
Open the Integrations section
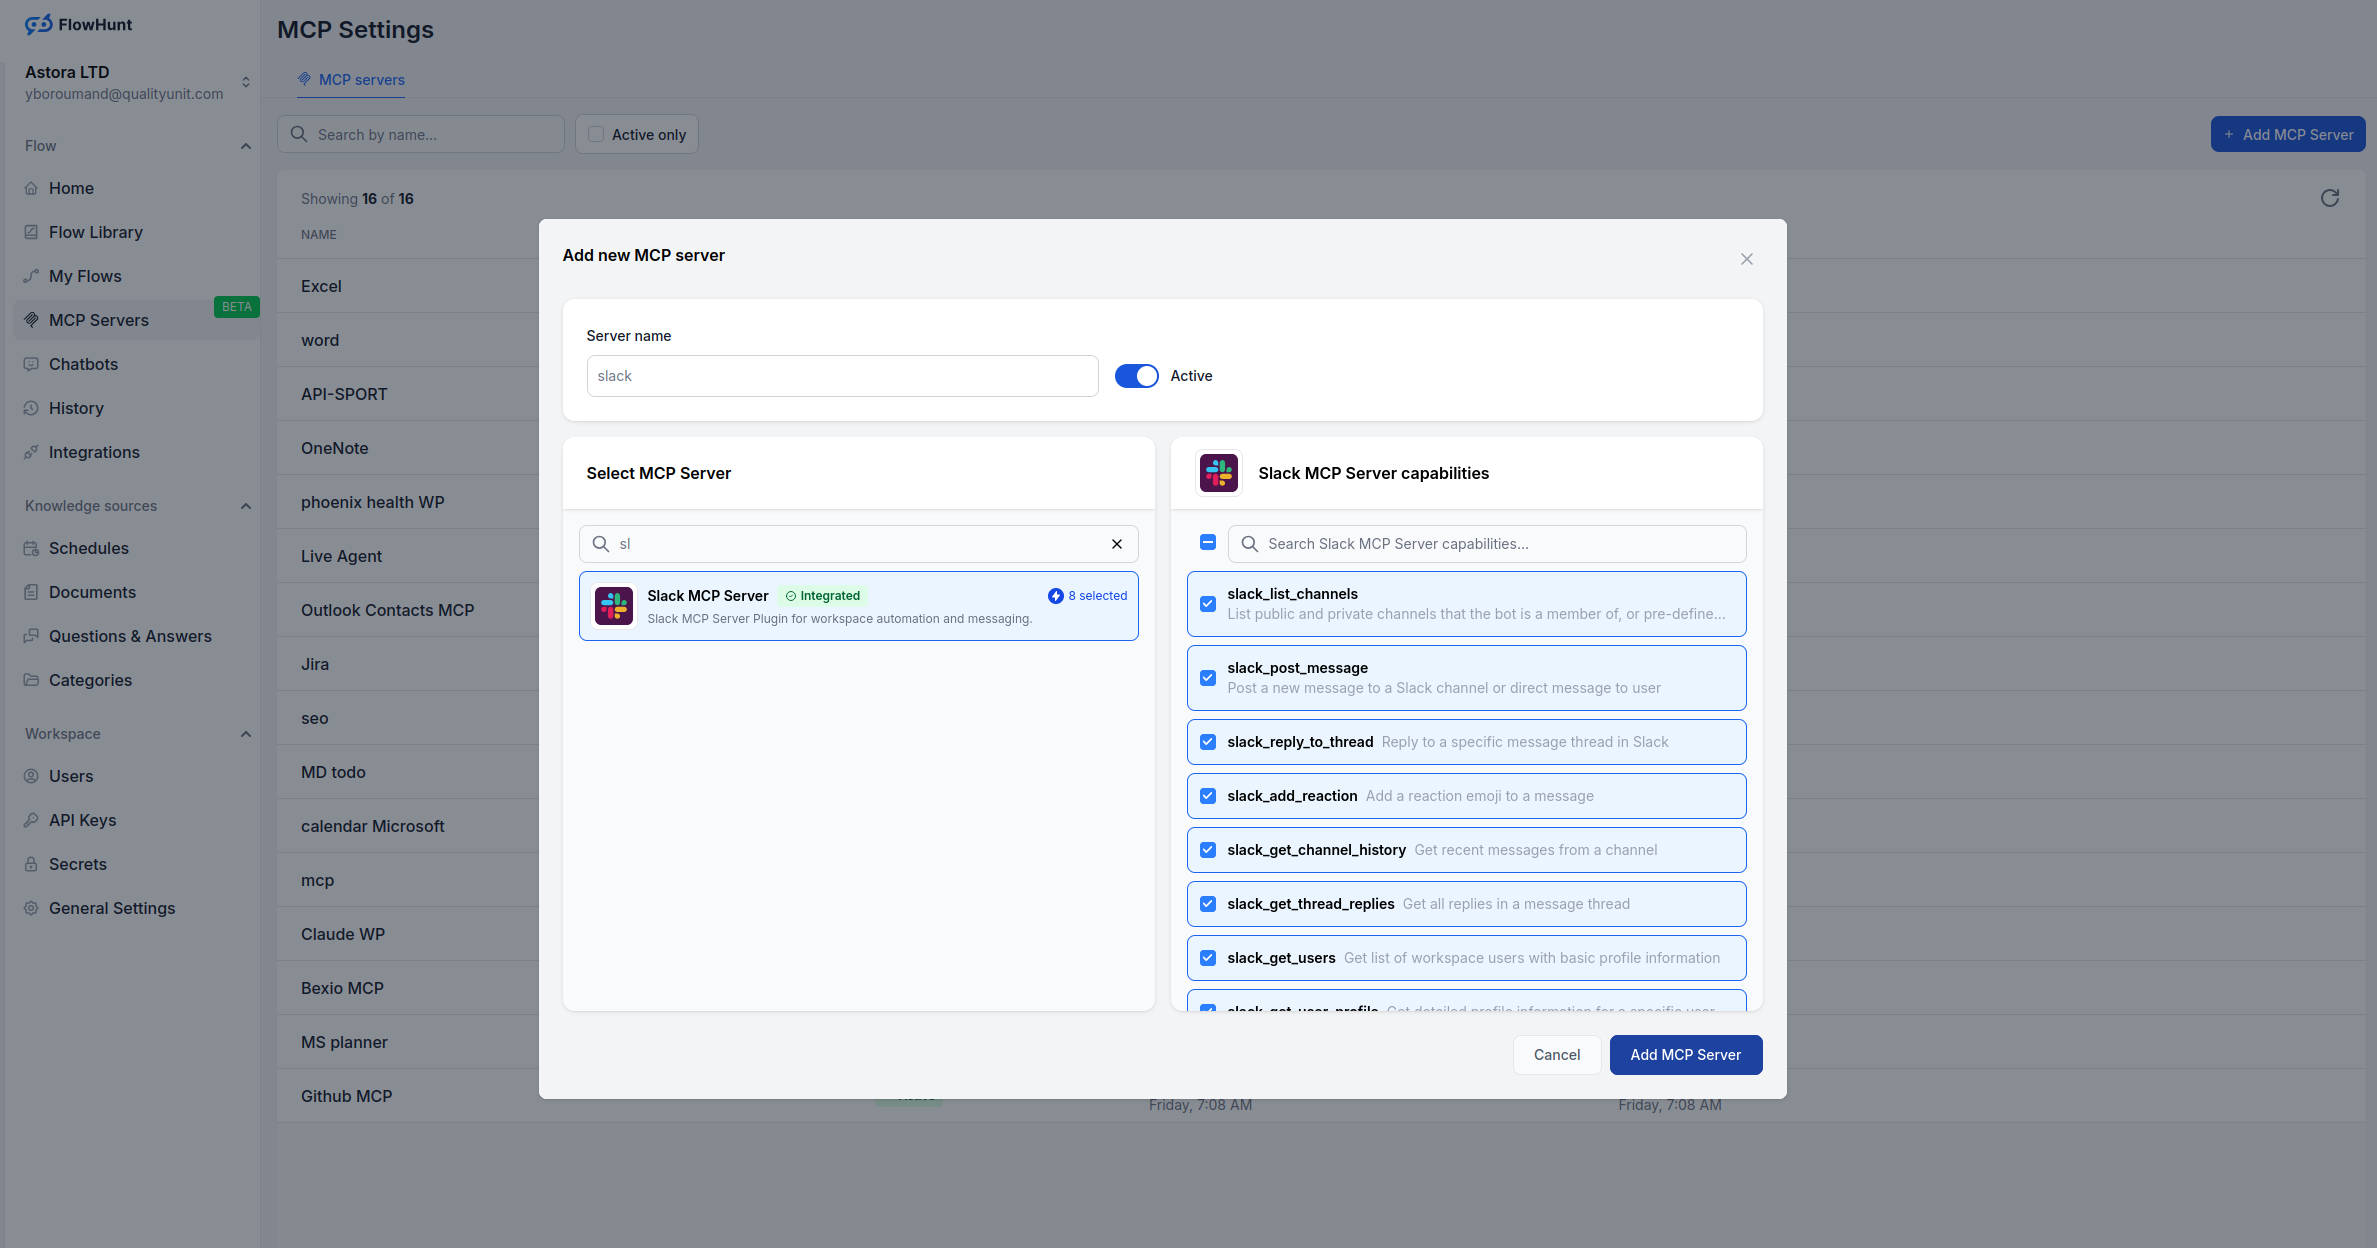coord(94,451)
